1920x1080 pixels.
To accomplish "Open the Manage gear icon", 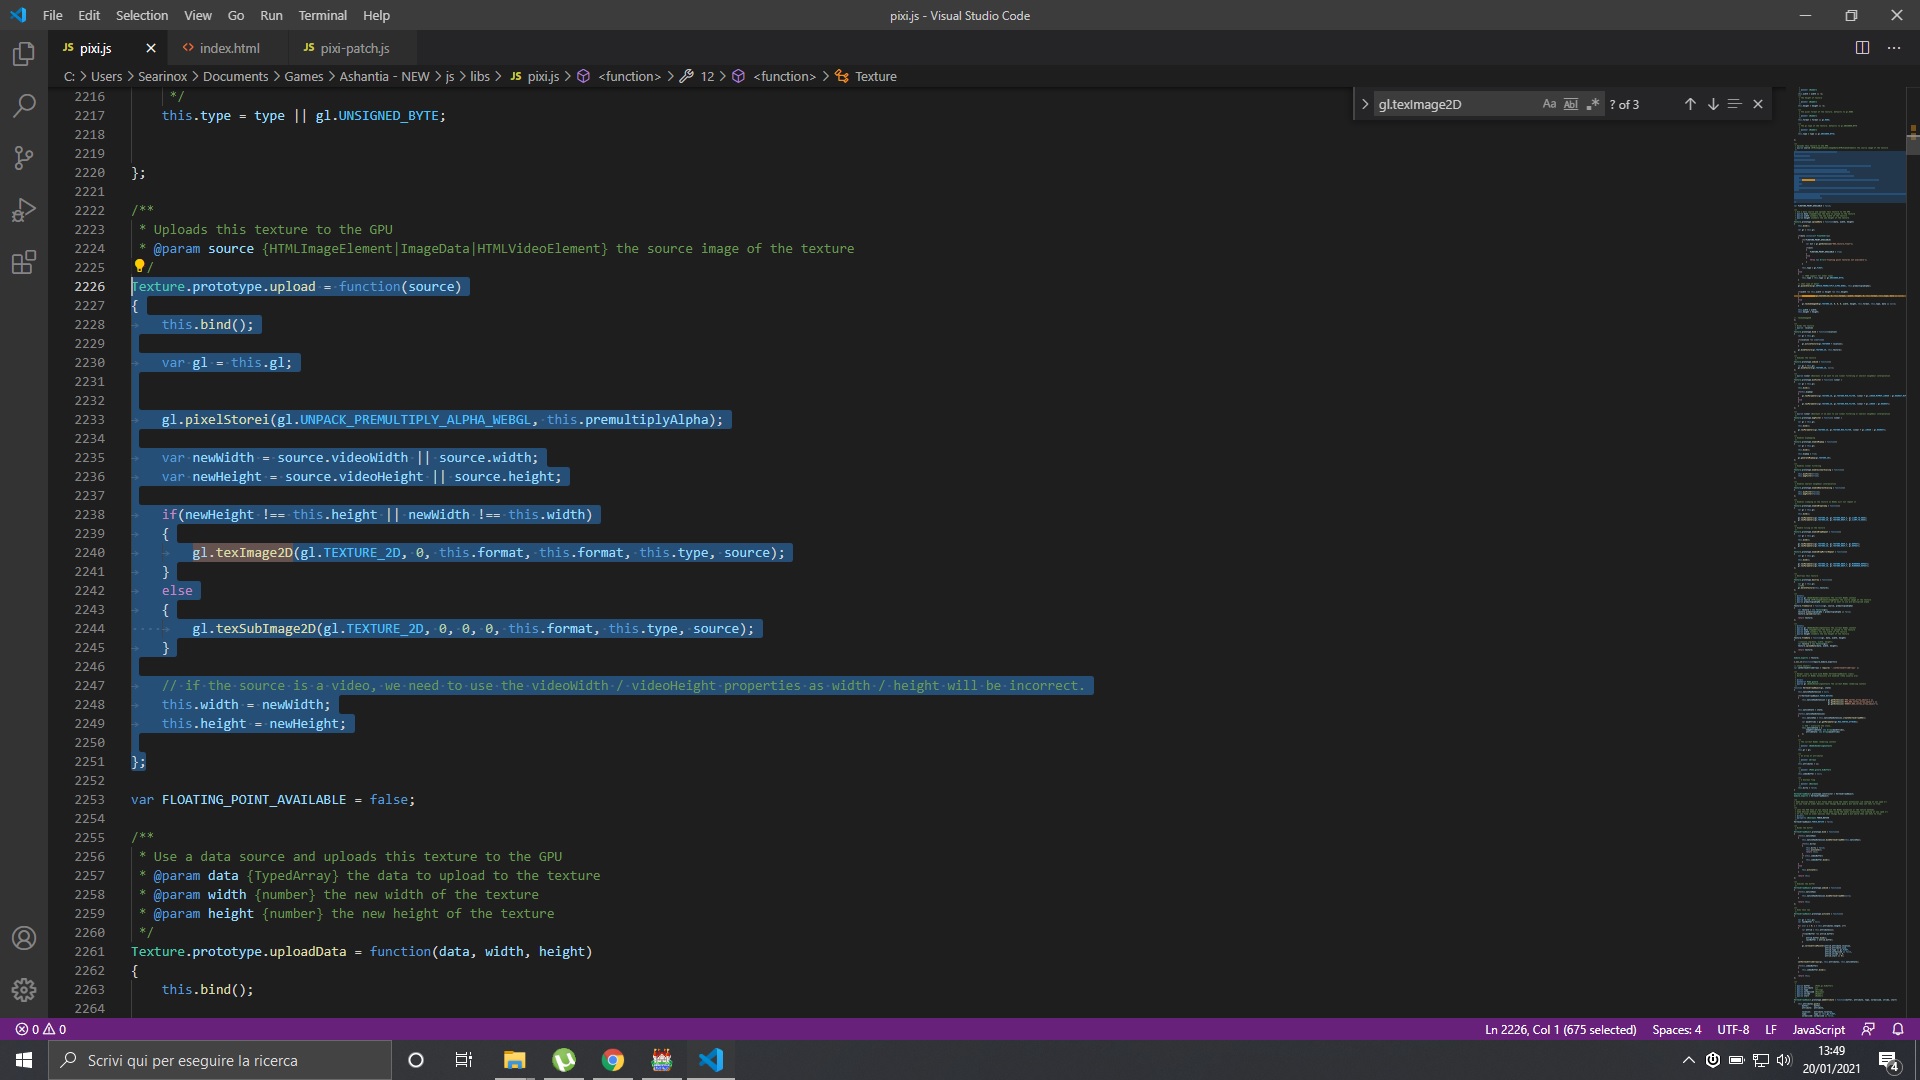I will pyautogui.click(x=23, y=990).
